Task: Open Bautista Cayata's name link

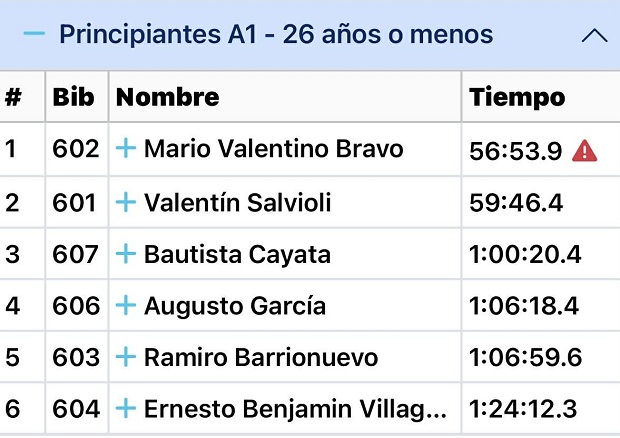Action: point(237,254)
